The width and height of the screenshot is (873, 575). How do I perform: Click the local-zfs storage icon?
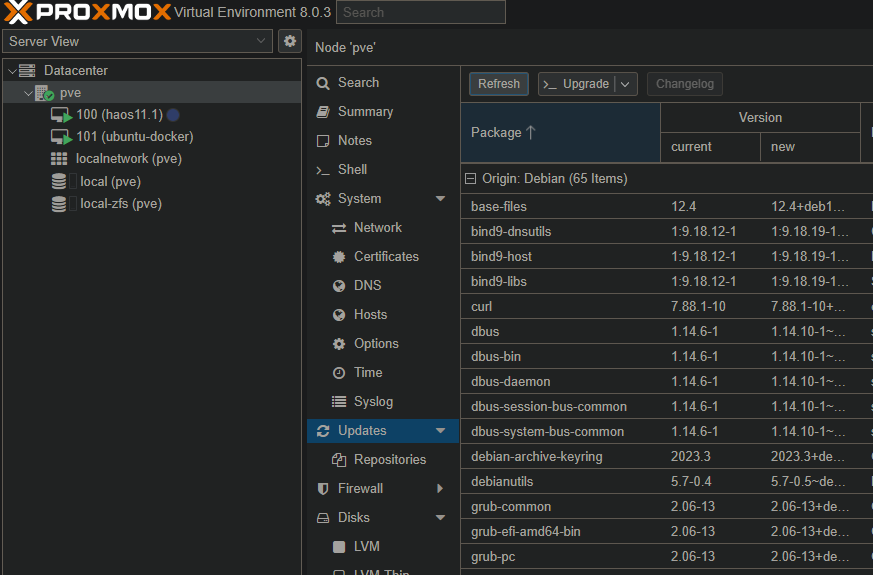point(59,204)
